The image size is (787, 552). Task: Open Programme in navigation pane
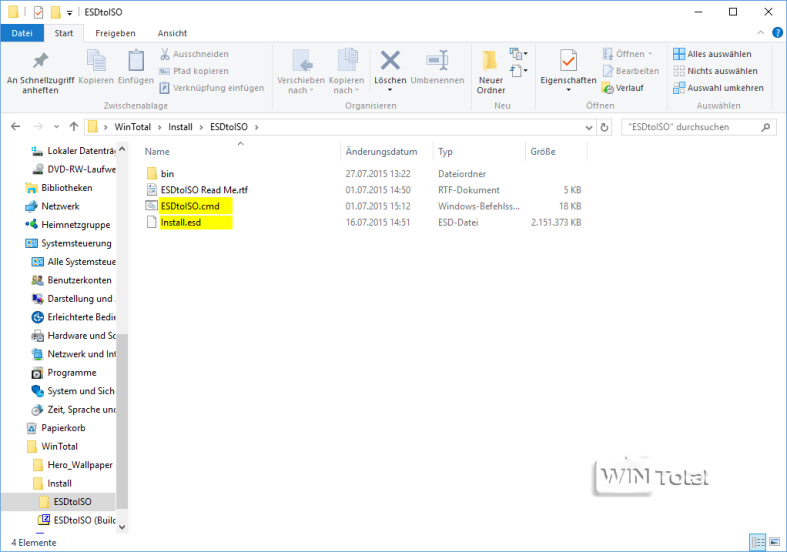(72, 373)
